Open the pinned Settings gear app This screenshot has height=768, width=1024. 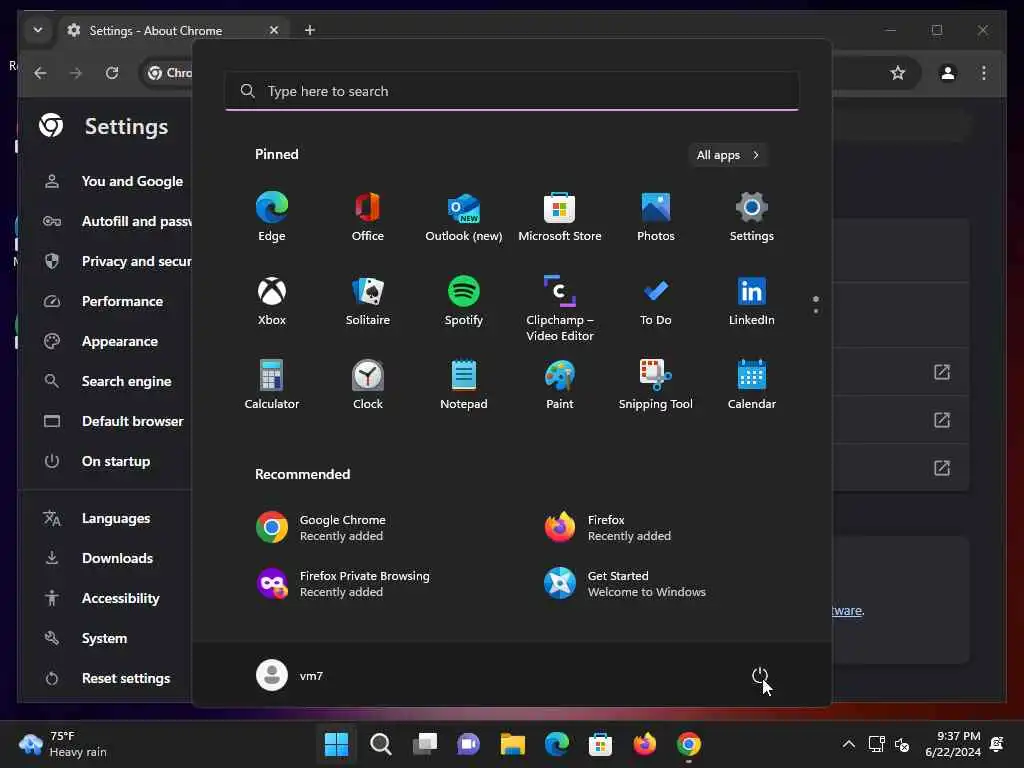tap(752, 216)
